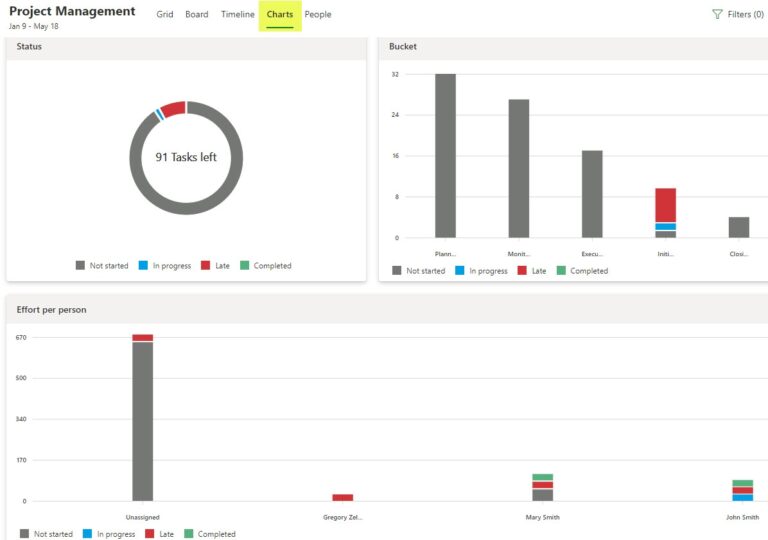
Task: Click In progress swatch in Bucket legend
Action: (x=459, y=270)
